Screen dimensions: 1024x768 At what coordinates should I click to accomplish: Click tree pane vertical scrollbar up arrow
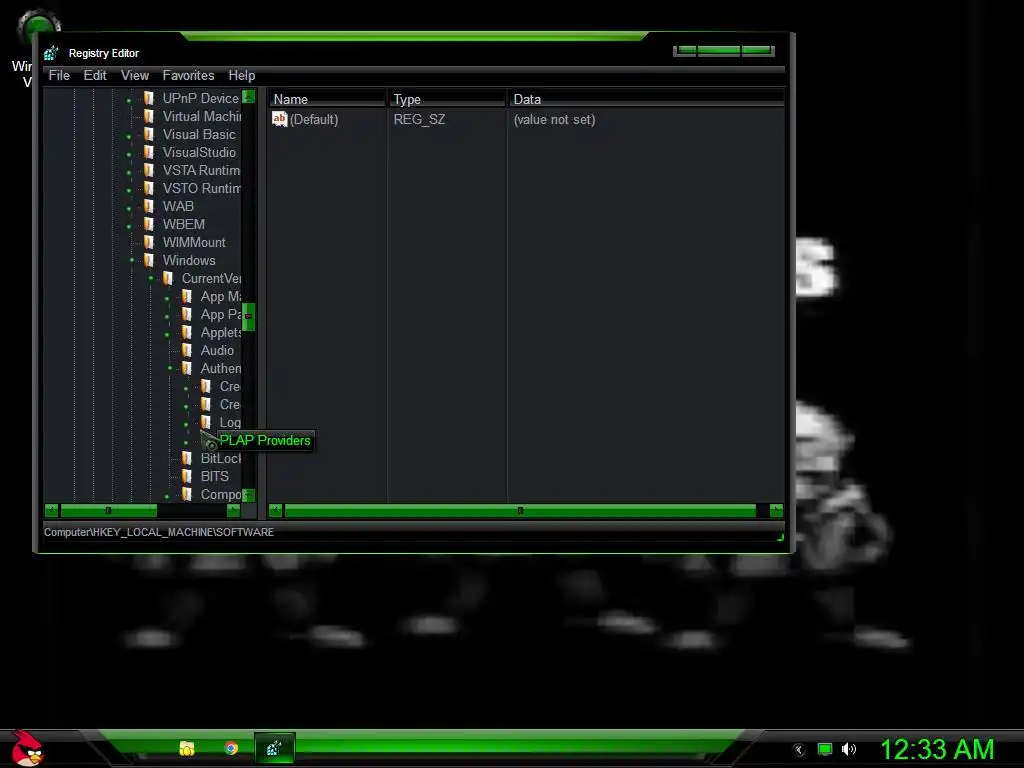[x=249, y=97]
